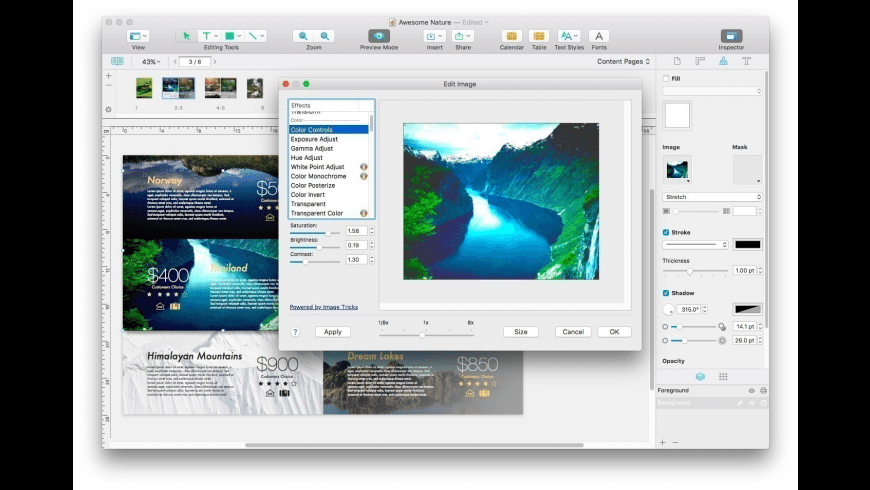Open the Document inspector tab
Image resolution: width=870 pixels, height=490 pixels.
pos(677,61)
